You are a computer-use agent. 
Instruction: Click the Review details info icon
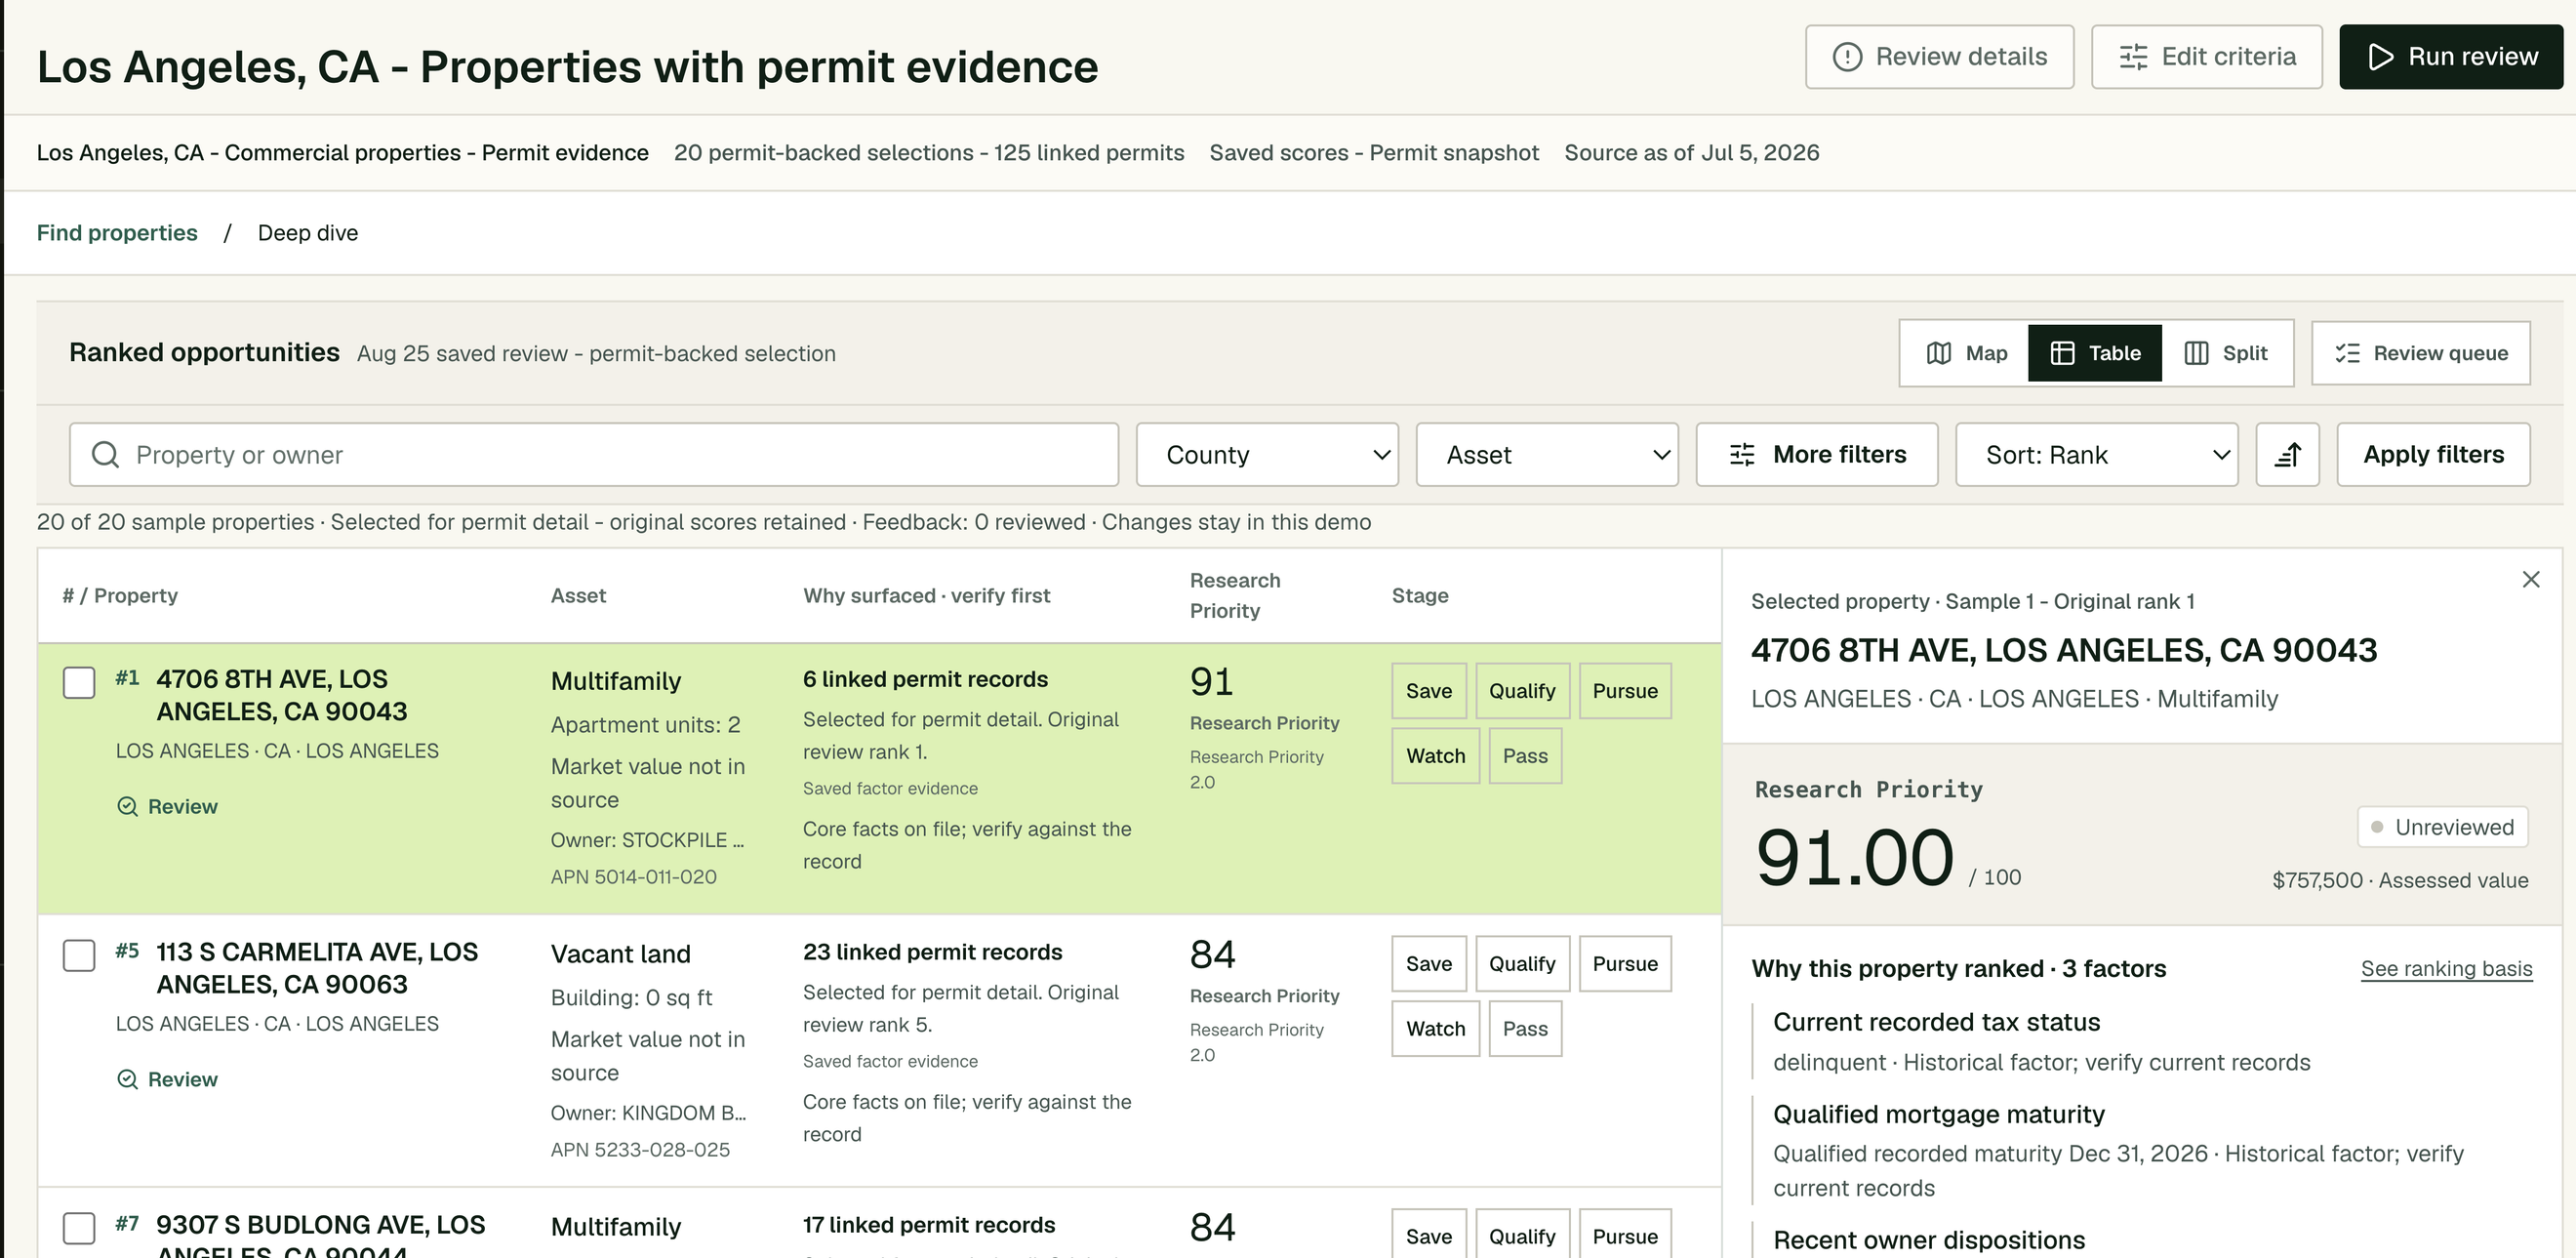click(x=1847, y=57)
